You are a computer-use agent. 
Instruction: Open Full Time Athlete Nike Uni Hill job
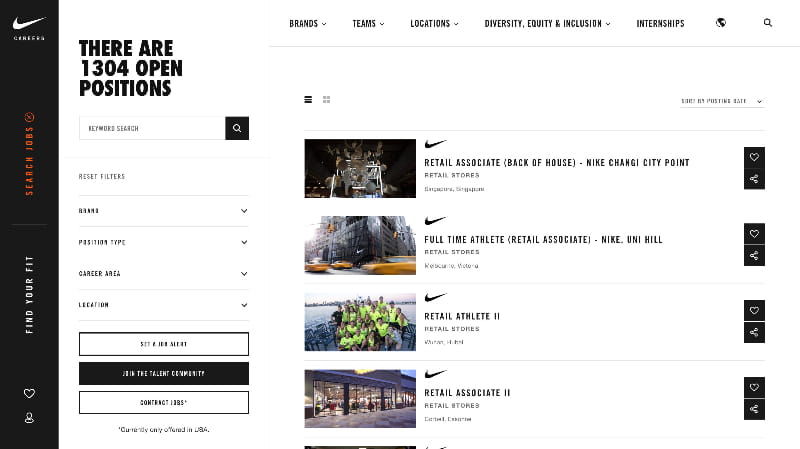pos(543,239)
